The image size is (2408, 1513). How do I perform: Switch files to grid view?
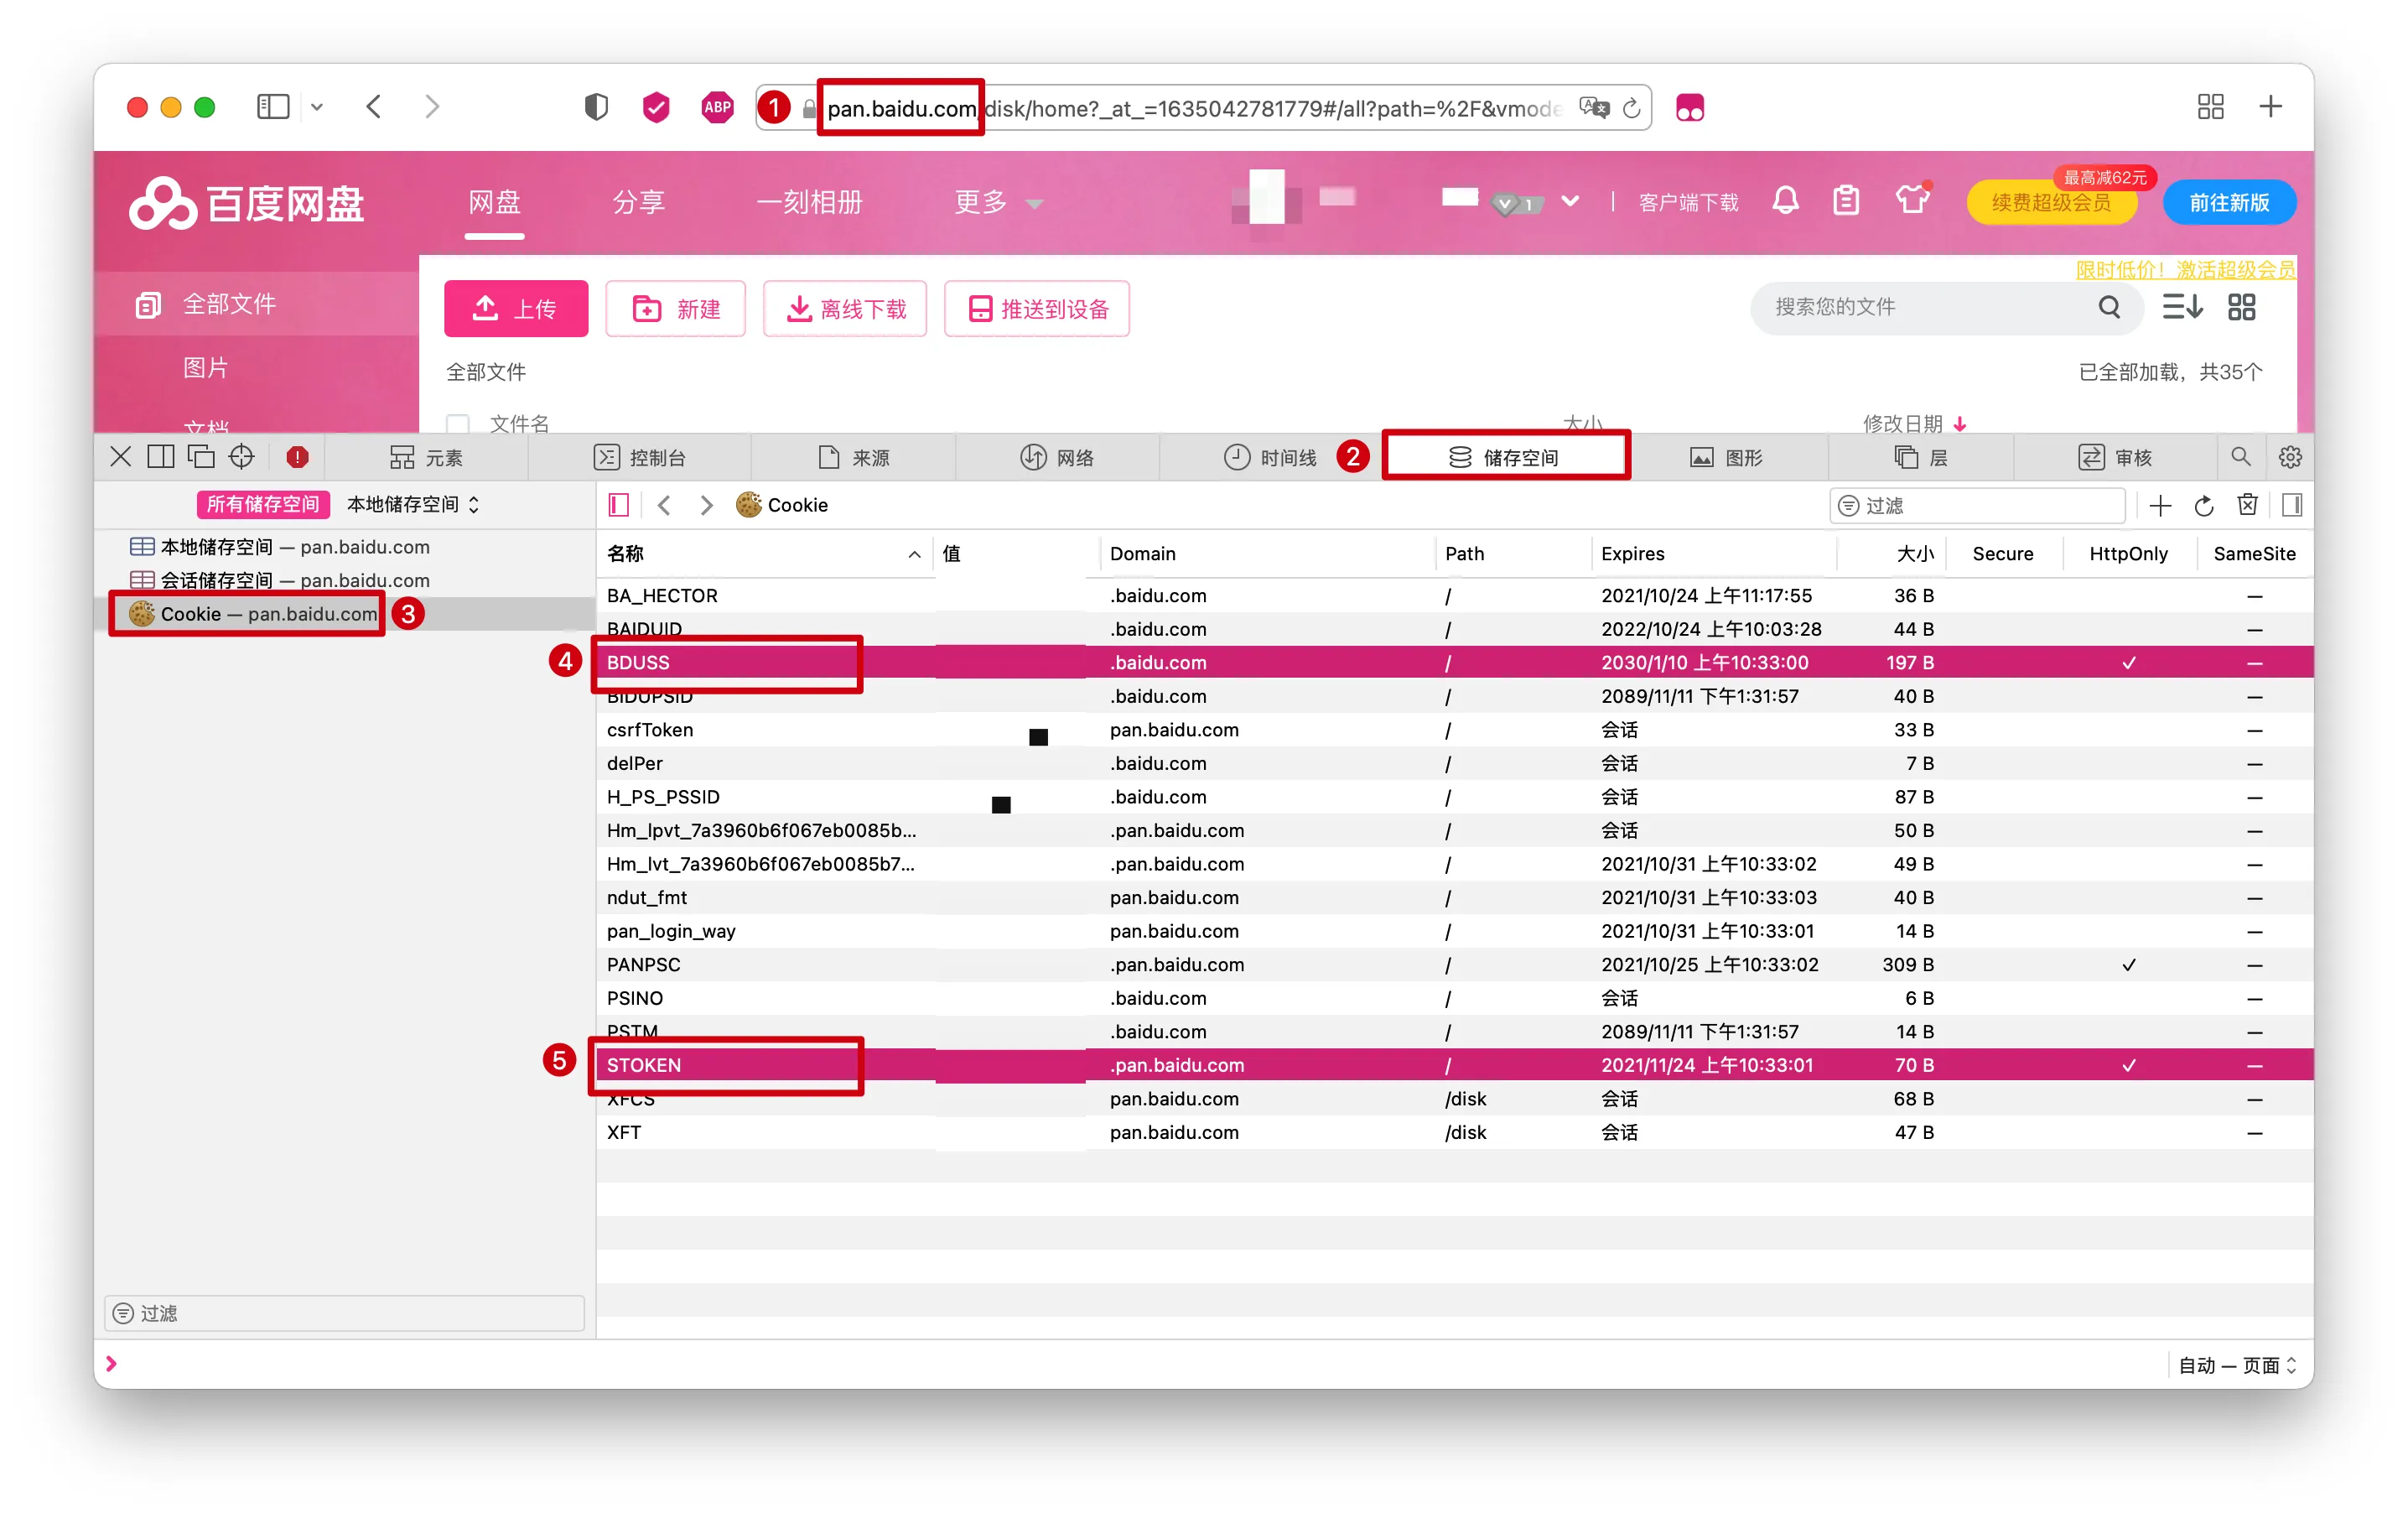click(x=2241, y=307)
